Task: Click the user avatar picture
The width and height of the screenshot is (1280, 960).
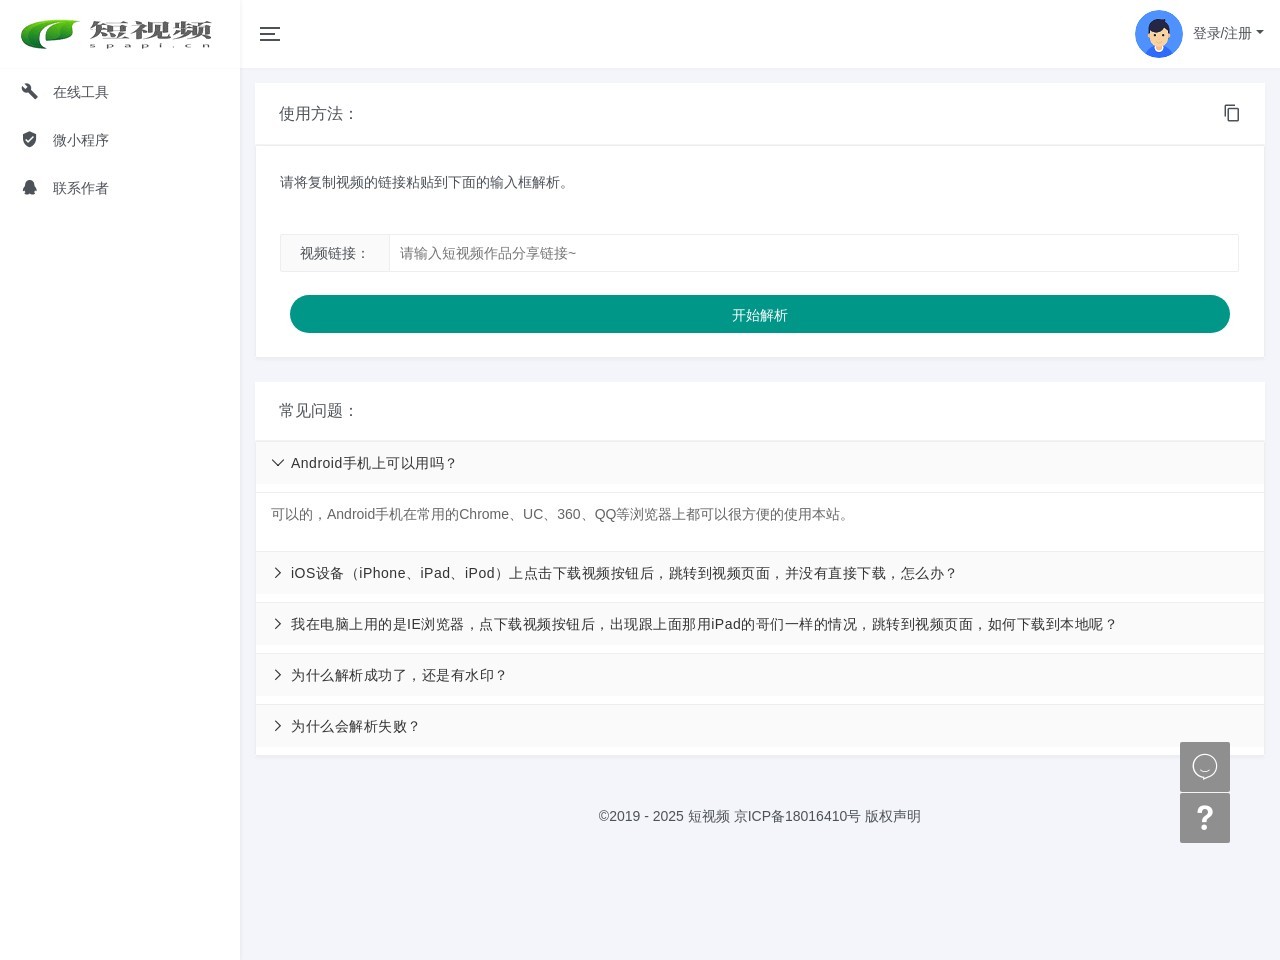Action: click(x=1158, y=34)
